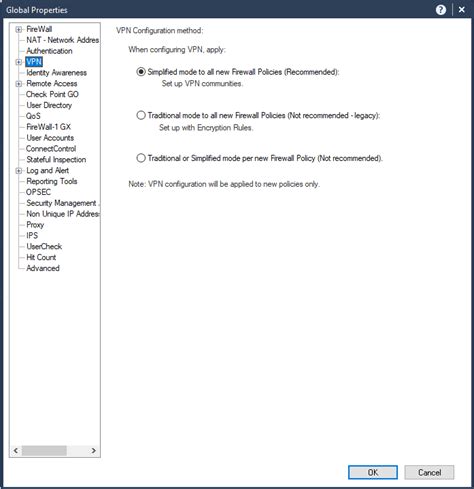Expand the Log and Alert node
474x489 pixels.
click(x=19, y=171)
